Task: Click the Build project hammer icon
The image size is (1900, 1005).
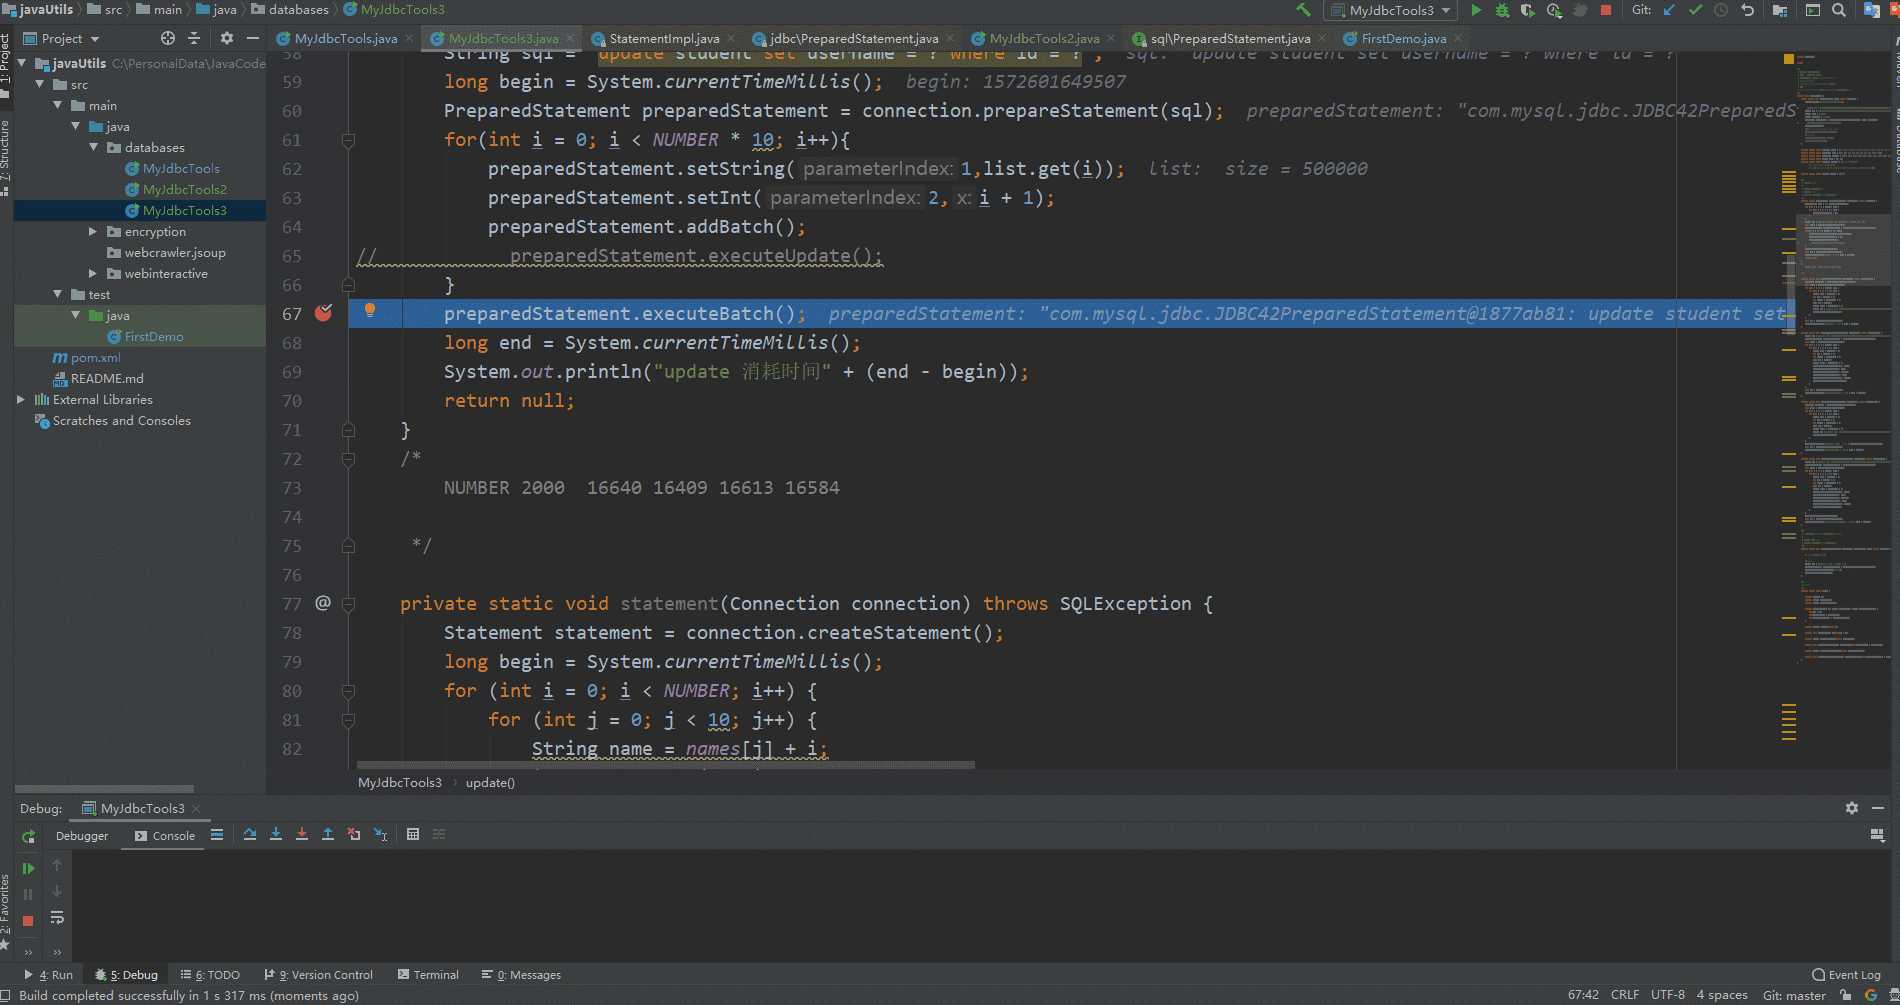Action: click(1303, 10)
